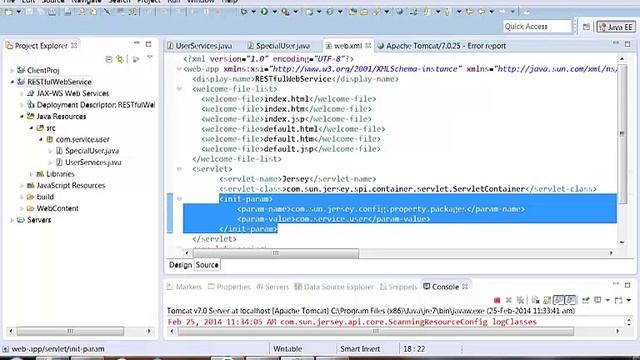This screenshot has width=640, height=360.
Task: Click web-app/servlet/init-param status bar text
Action: point(58,349)
